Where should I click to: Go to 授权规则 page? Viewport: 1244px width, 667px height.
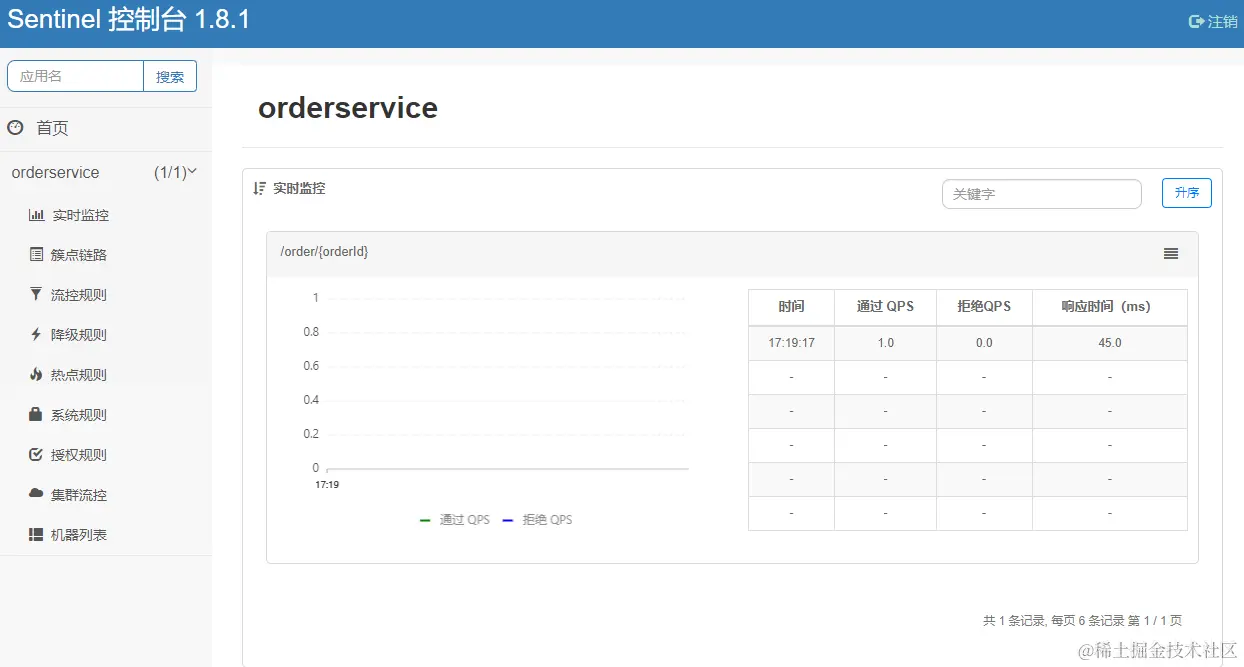[79, 455]
